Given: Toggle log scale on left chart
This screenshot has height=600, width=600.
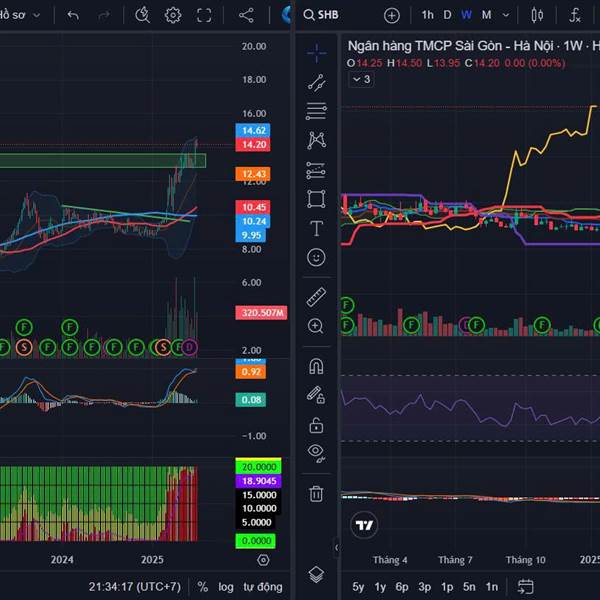Looking at the screenshot, I should click(x=226, y=587).
